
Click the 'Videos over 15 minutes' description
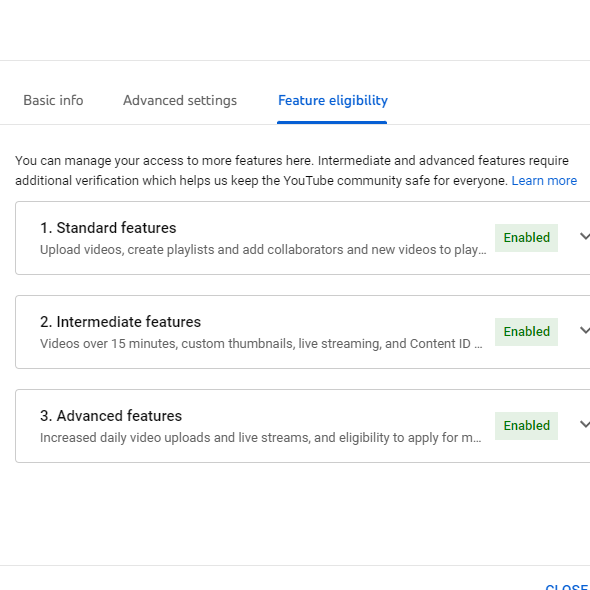click(x=261, y=344)
